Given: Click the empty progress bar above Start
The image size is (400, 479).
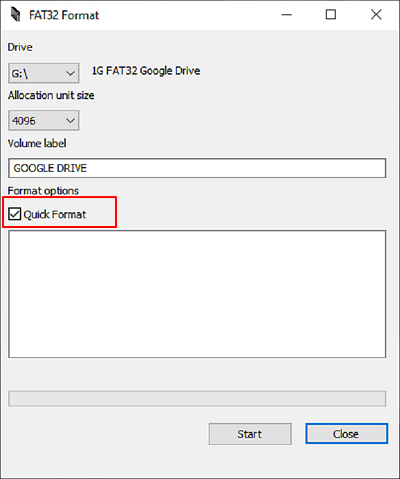Looking at the screenshot, I should pyautogui.click(x=197, y=399).
